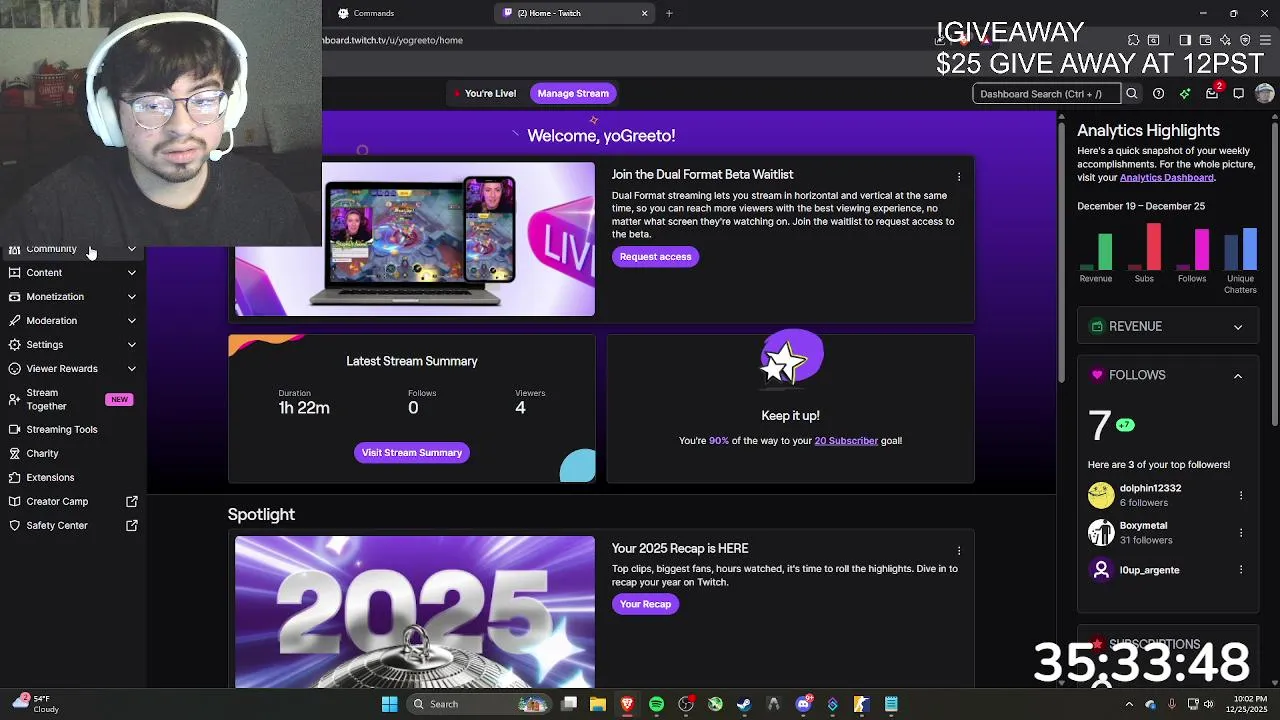
Task: Open Brave Leo AI sparkle icon
Action: pos(1225,40)
